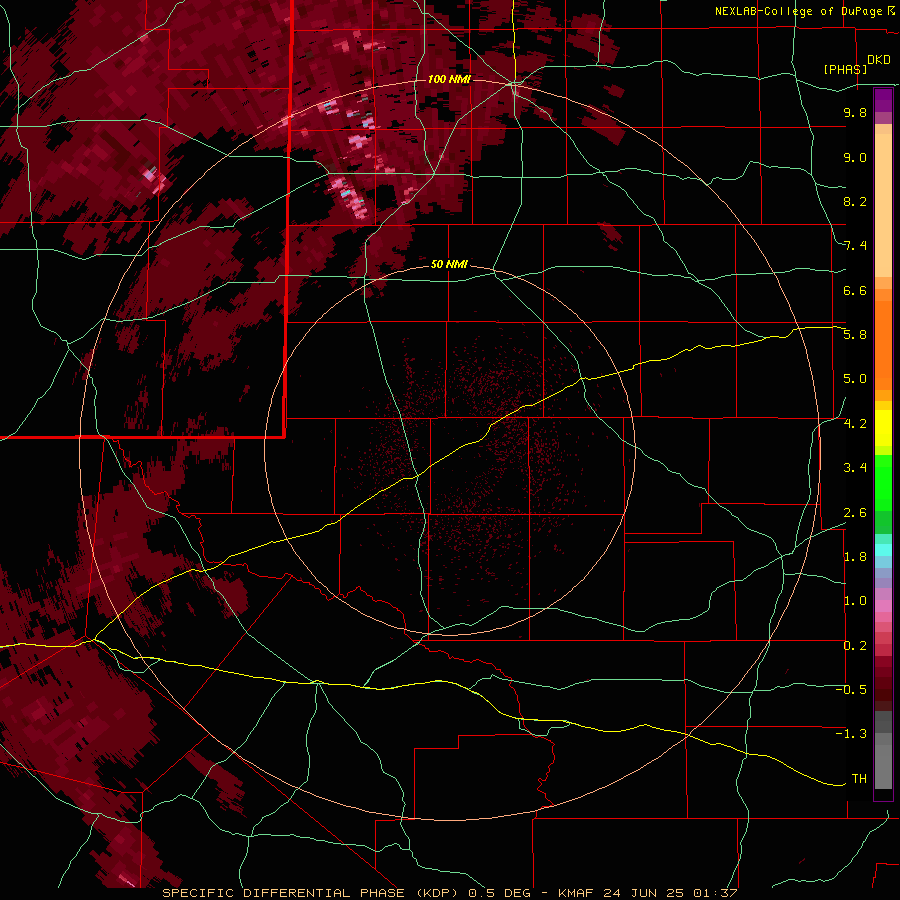900x900 pixels.
Task: Click the 5.0 value on the scale
Action: tap(855, 379)
